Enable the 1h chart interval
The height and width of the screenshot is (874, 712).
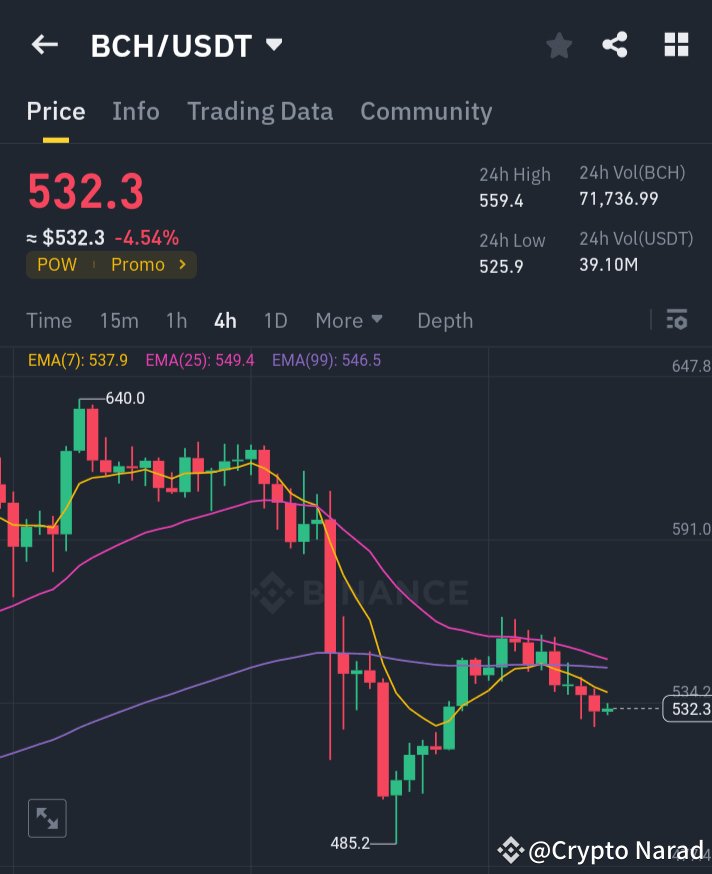176,320
